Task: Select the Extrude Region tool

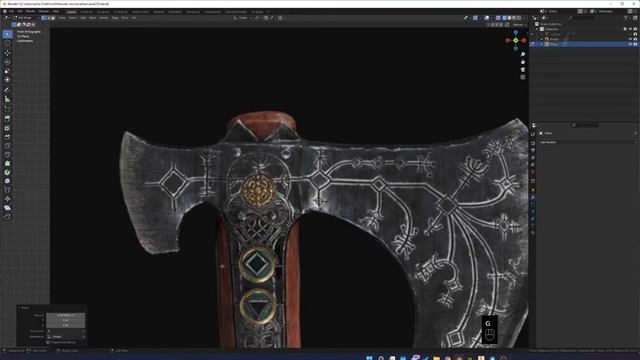Action: (x=7, y=118)
